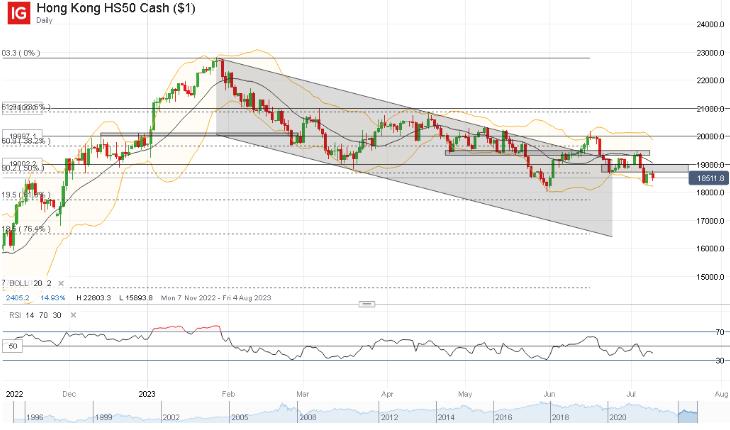This screenshot has width=730, height=430.
Task: Jump to 2014 in the history navigator
Action: click(446, 417)
